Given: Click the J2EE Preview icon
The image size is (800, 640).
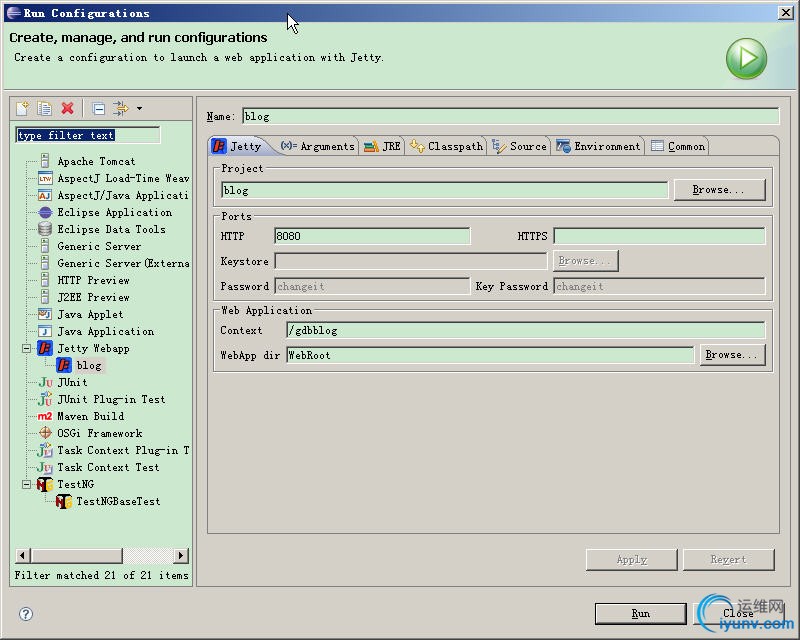Looking at the screenshot, I should click(45, 297).
